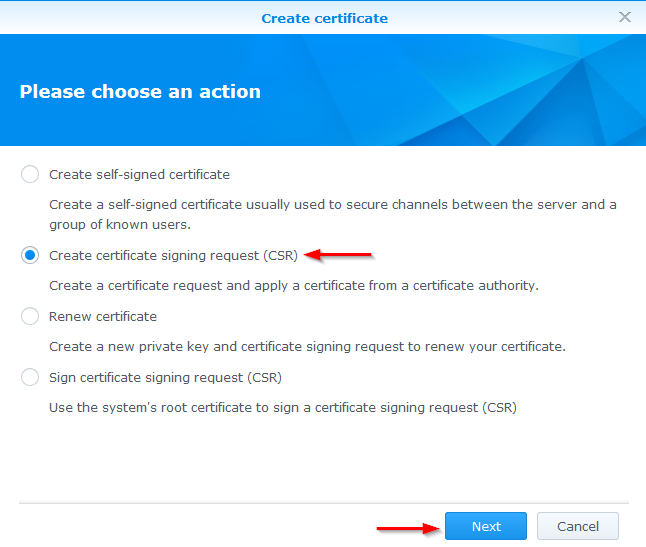Image resolution: width=646 pixels, height=547 pixels.
Task: Click the red arrow pointing at CSR option
Action: pos(338,255)
